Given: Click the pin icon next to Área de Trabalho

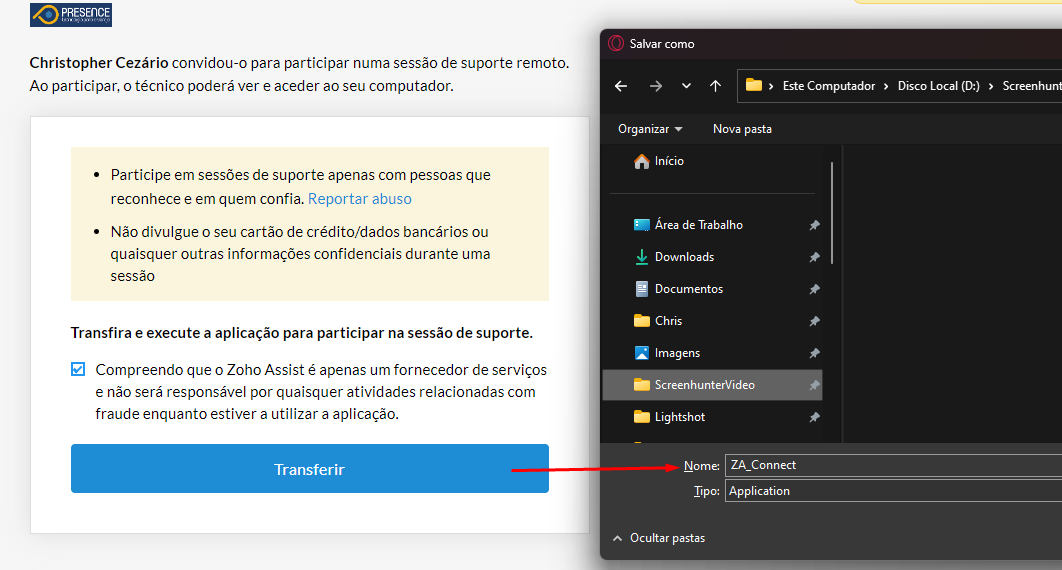Looking at the screenshot, I should pyautogui.click(x=814, y=225).
